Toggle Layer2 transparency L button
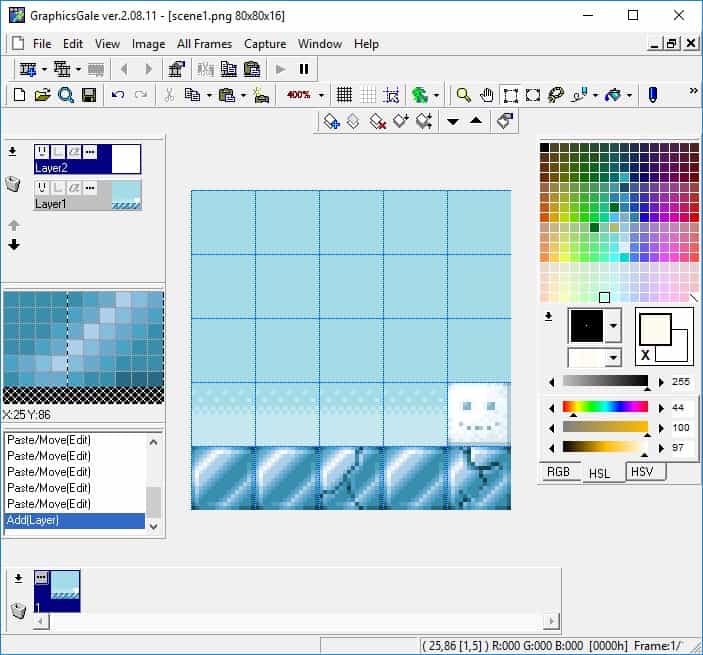703x655 pixels. [x=58, y=152]
